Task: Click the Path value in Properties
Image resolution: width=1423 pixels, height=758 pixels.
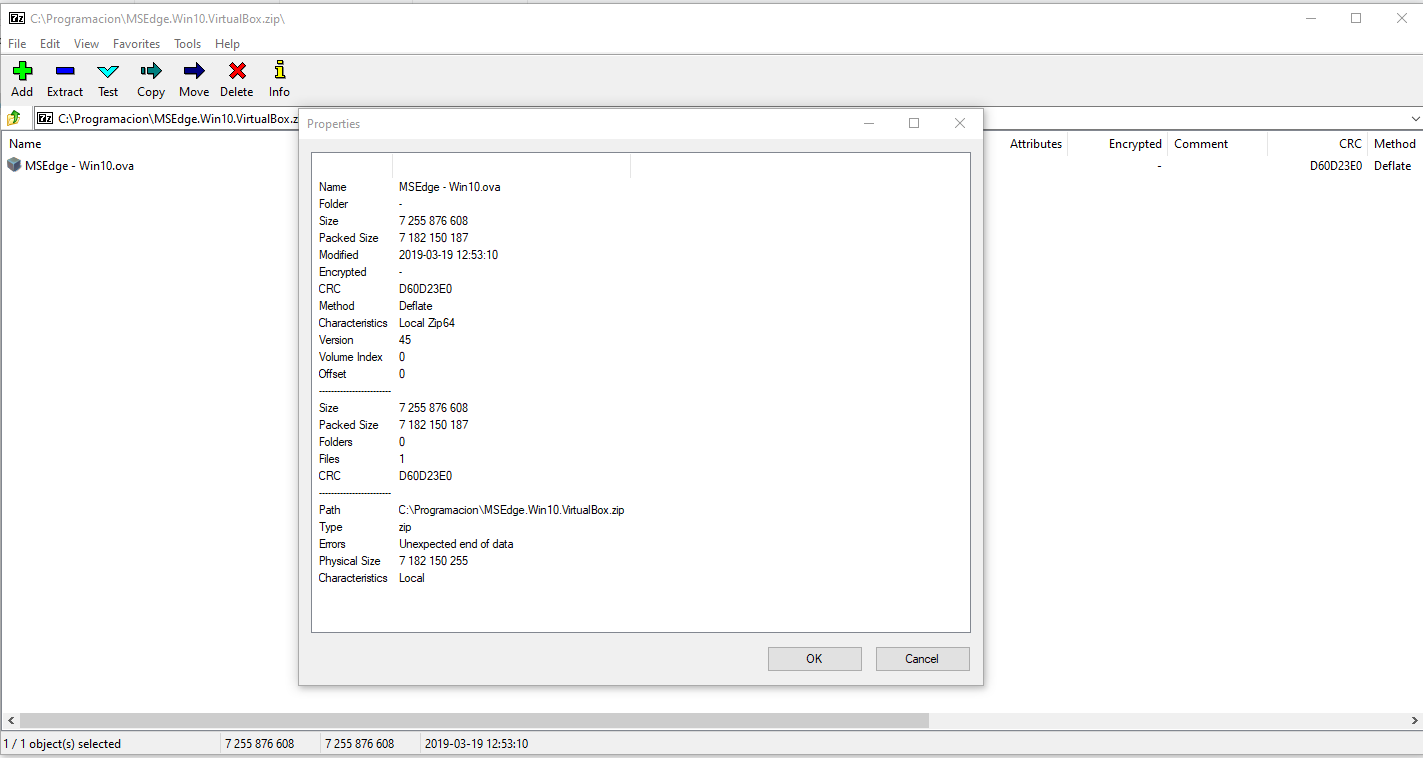Action: (511, 510)
